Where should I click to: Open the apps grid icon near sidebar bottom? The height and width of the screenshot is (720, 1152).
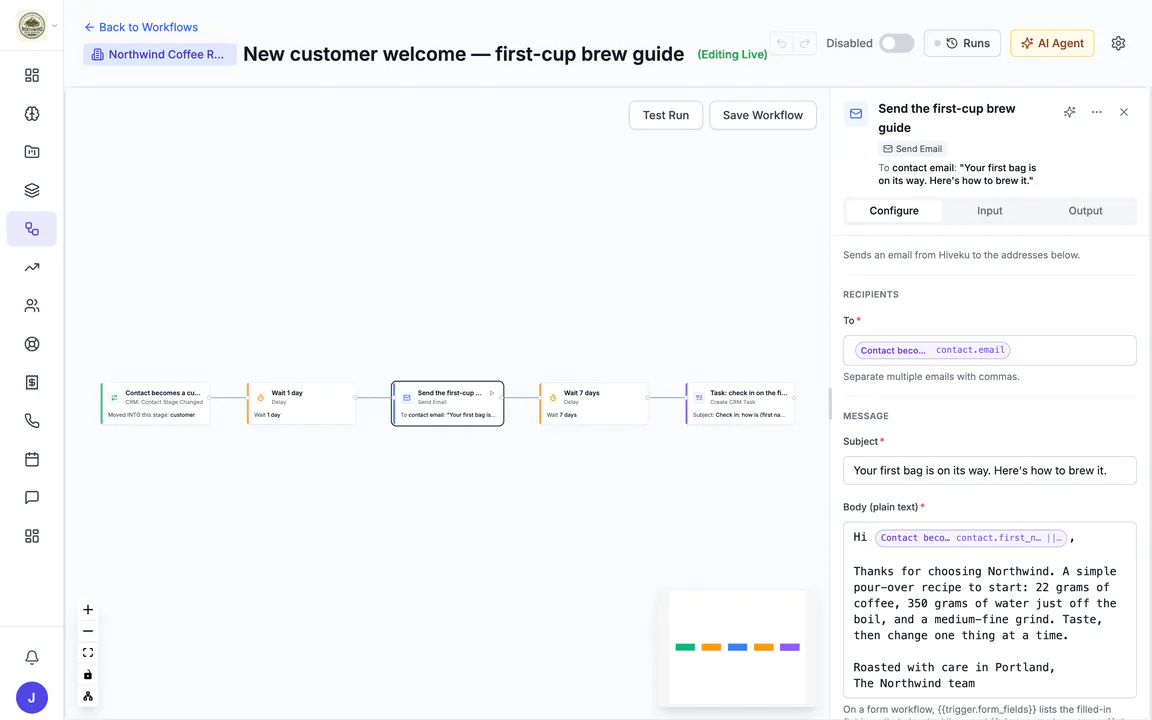click(x=32, y=536)
